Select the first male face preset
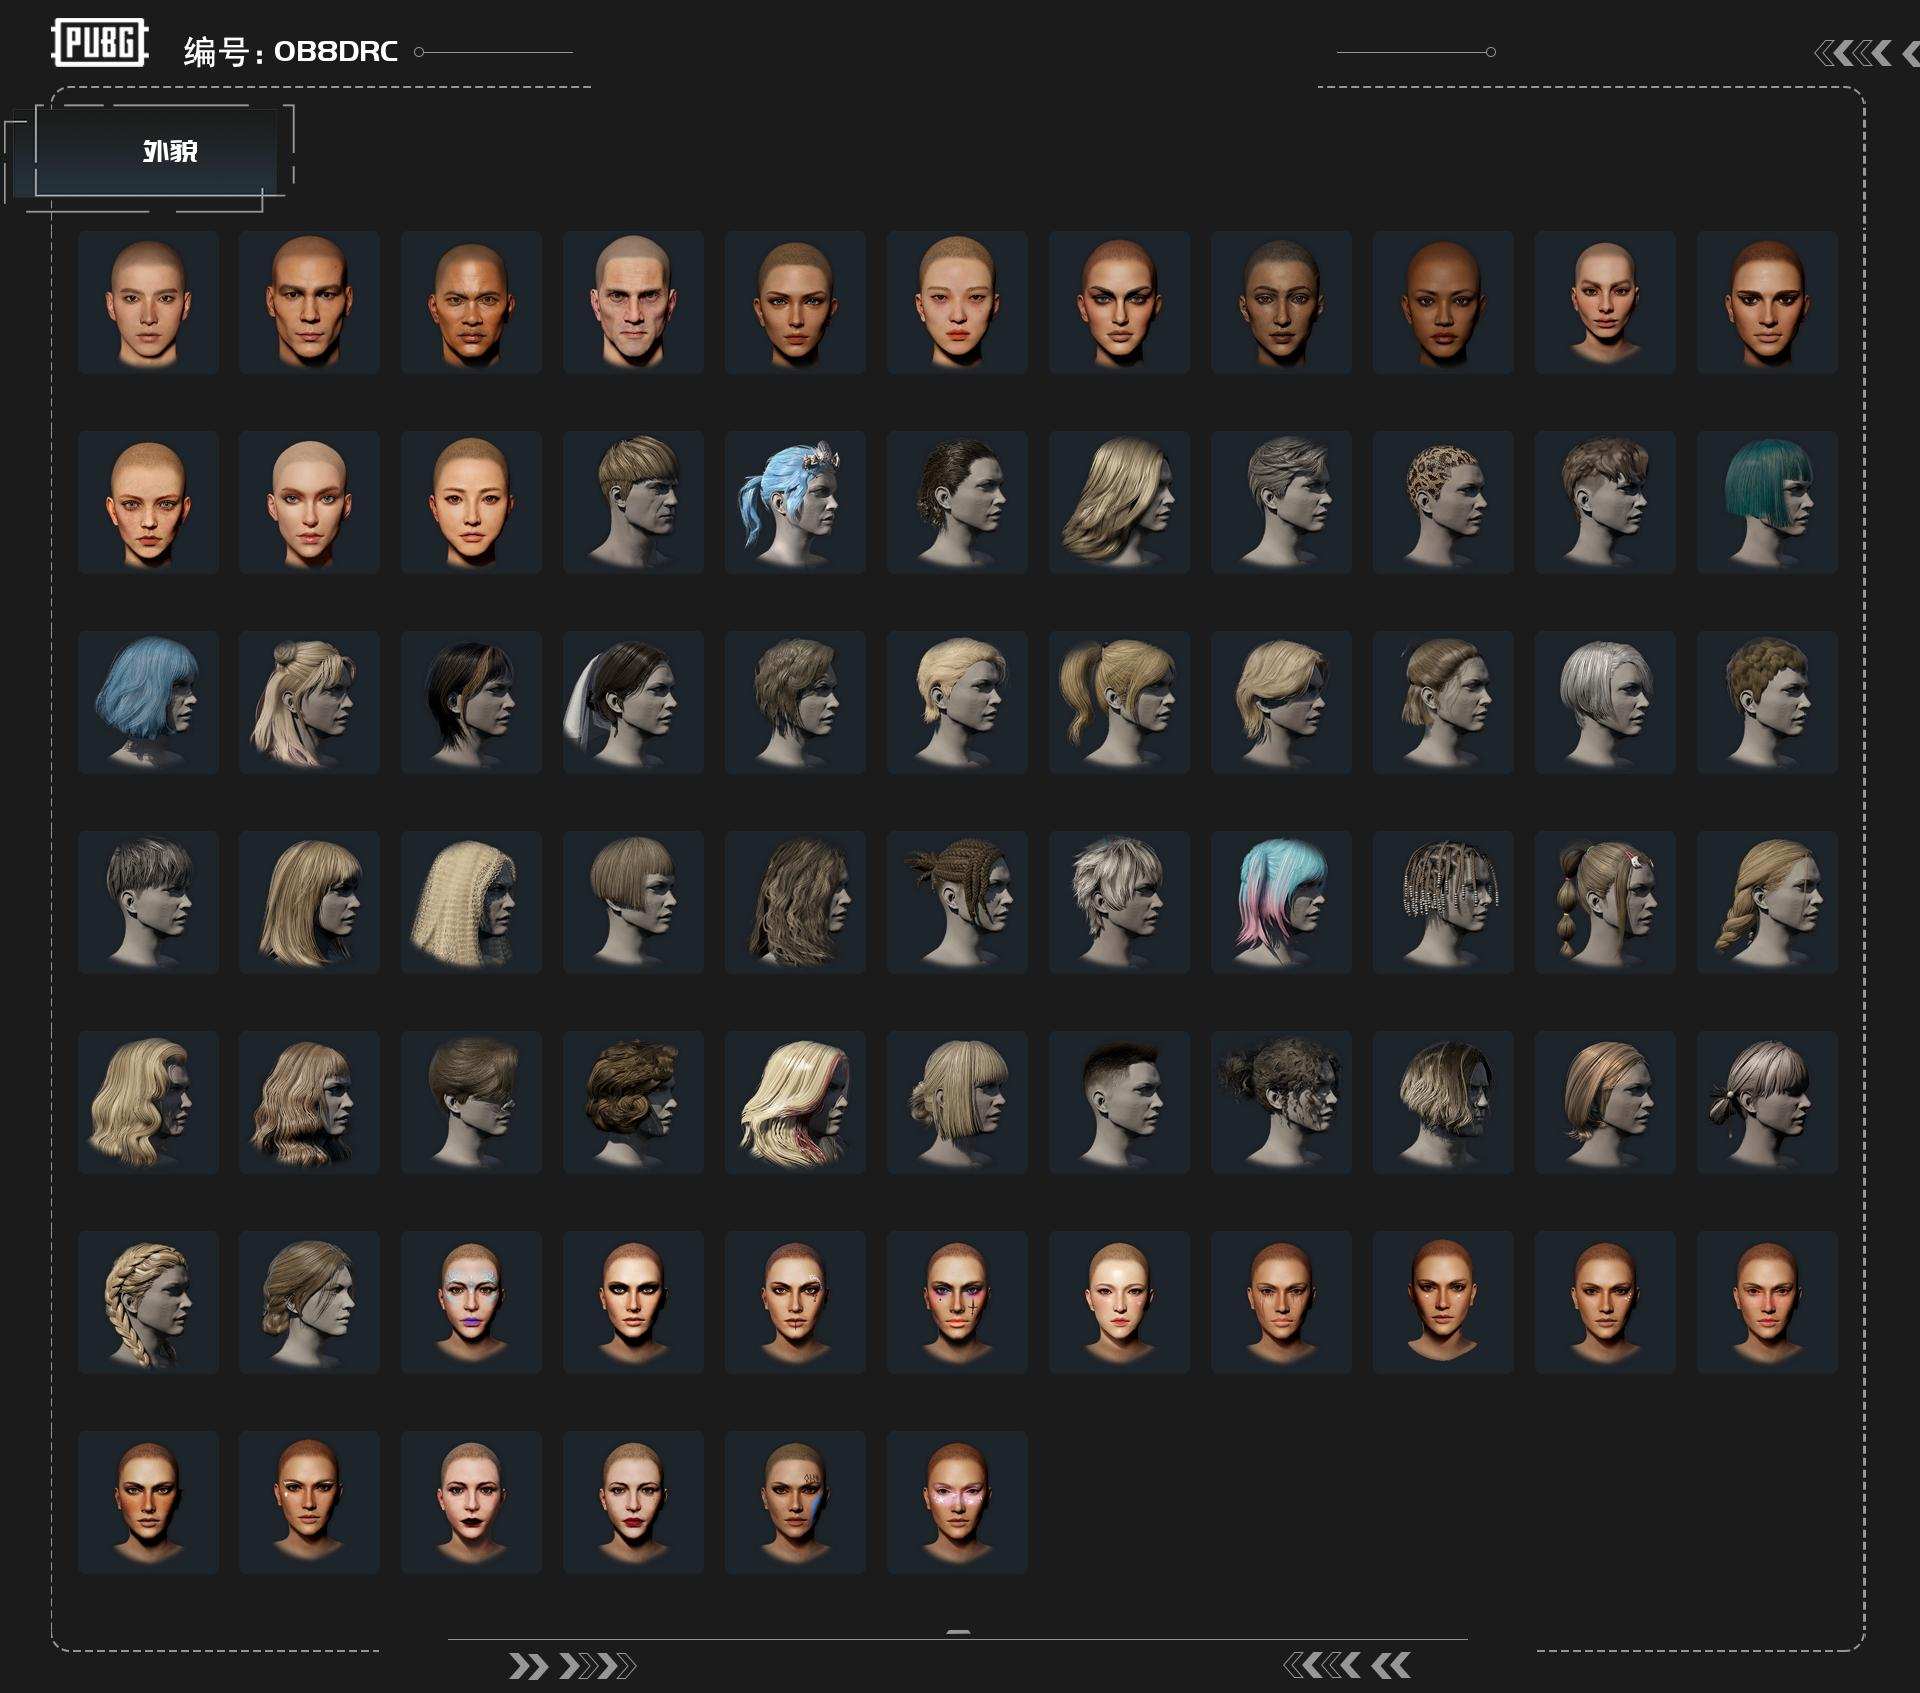1920x1693 pixels. click(x=148, y=302)
